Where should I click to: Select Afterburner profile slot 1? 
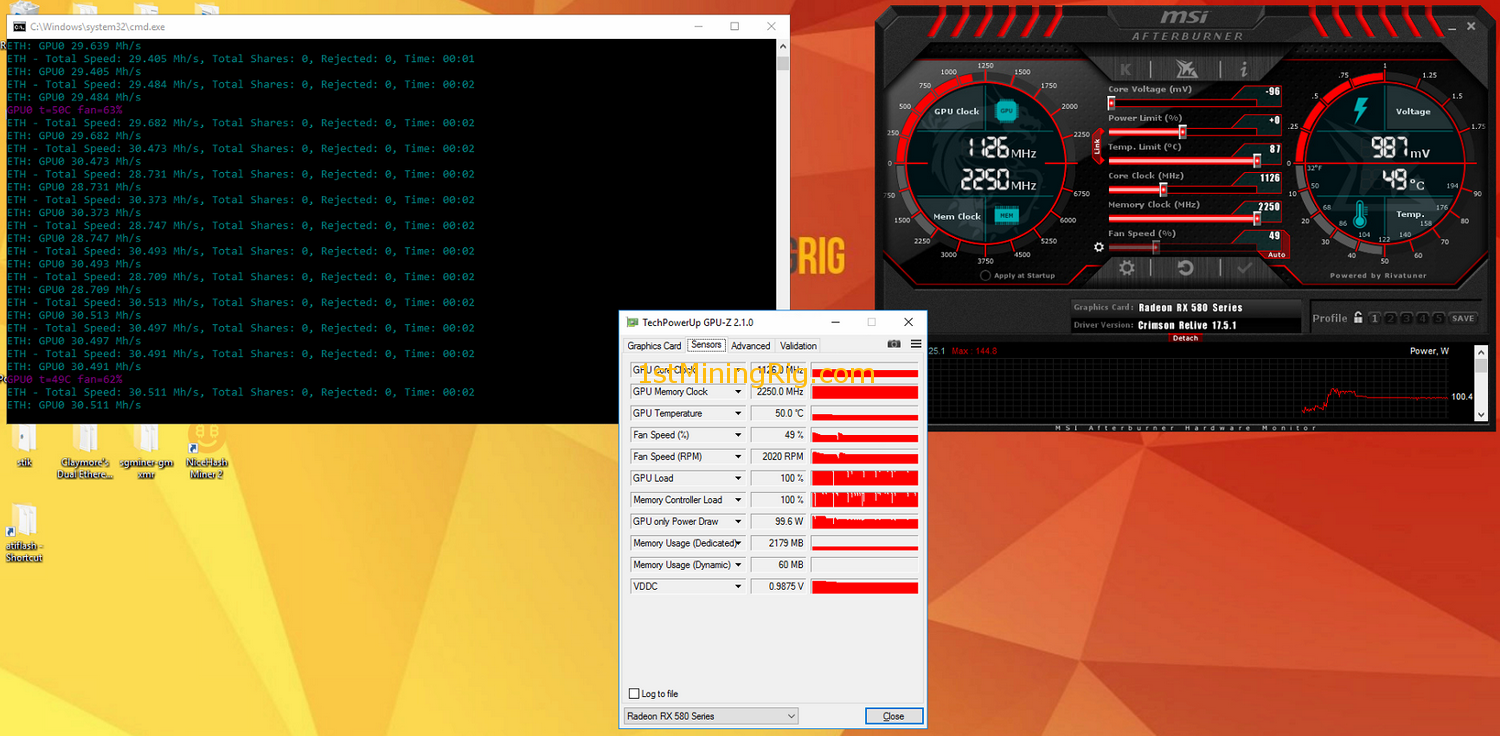pyautogui.click(x=1377, y=318)
